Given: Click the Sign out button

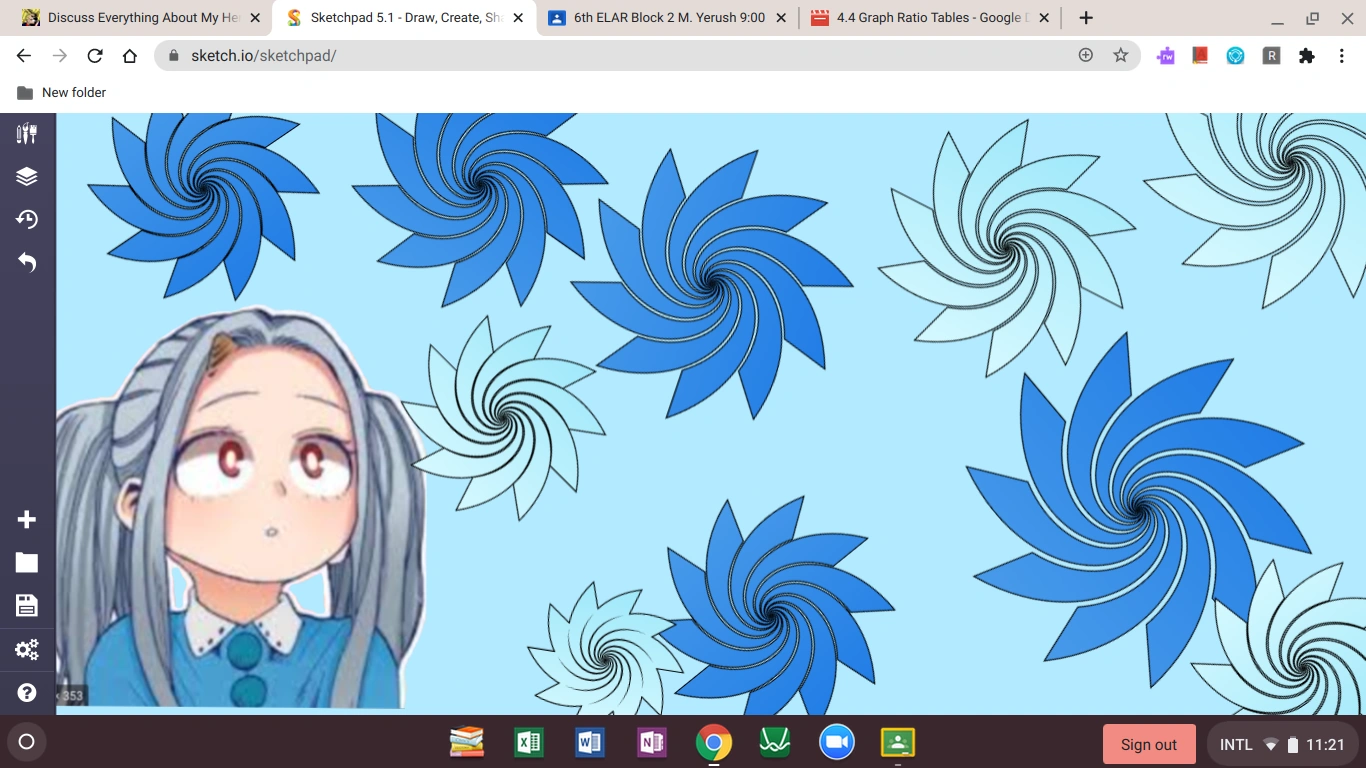Looking at the screenshot, I should click(1148, 743).
